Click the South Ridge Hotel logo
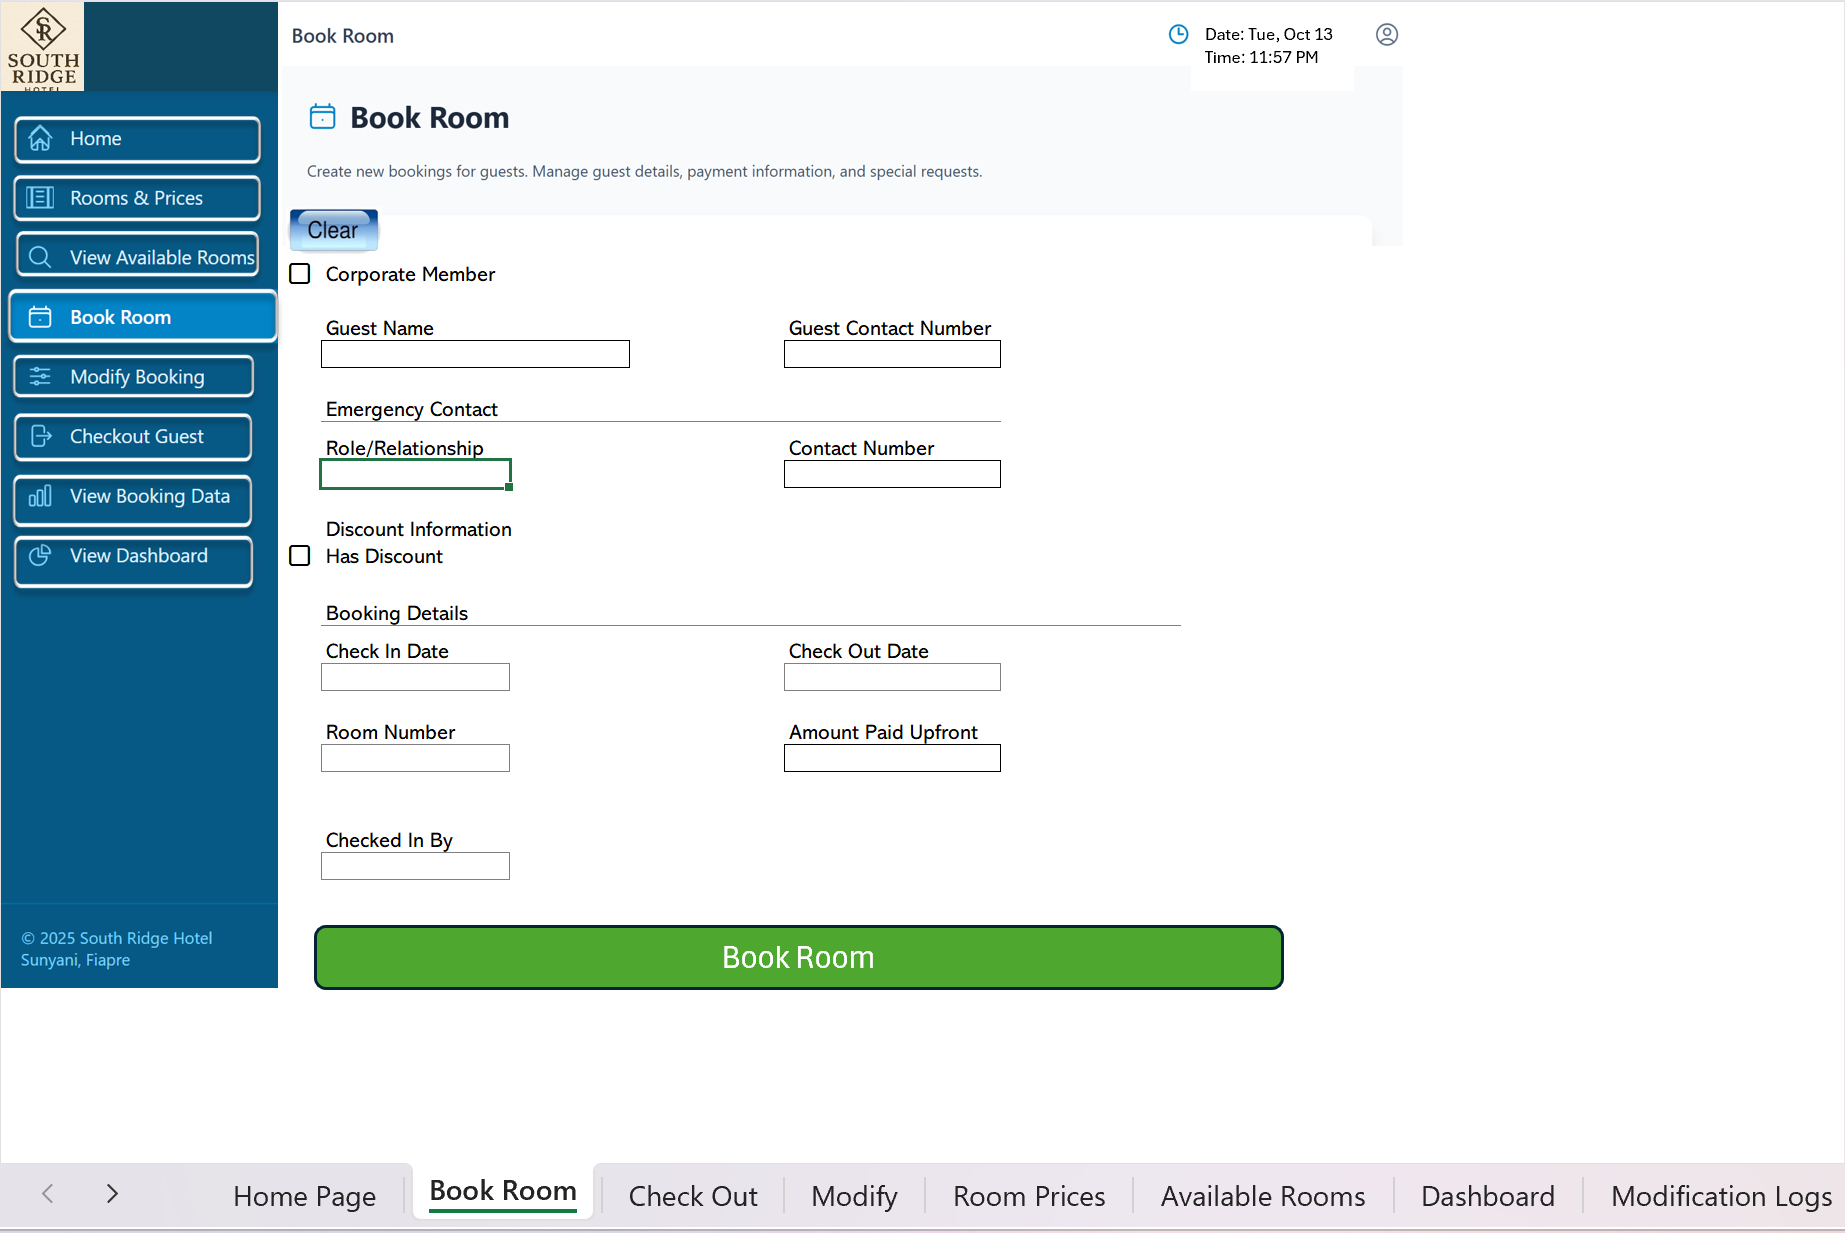Screen dimensions: 1845x1233 tap(43, 47)
